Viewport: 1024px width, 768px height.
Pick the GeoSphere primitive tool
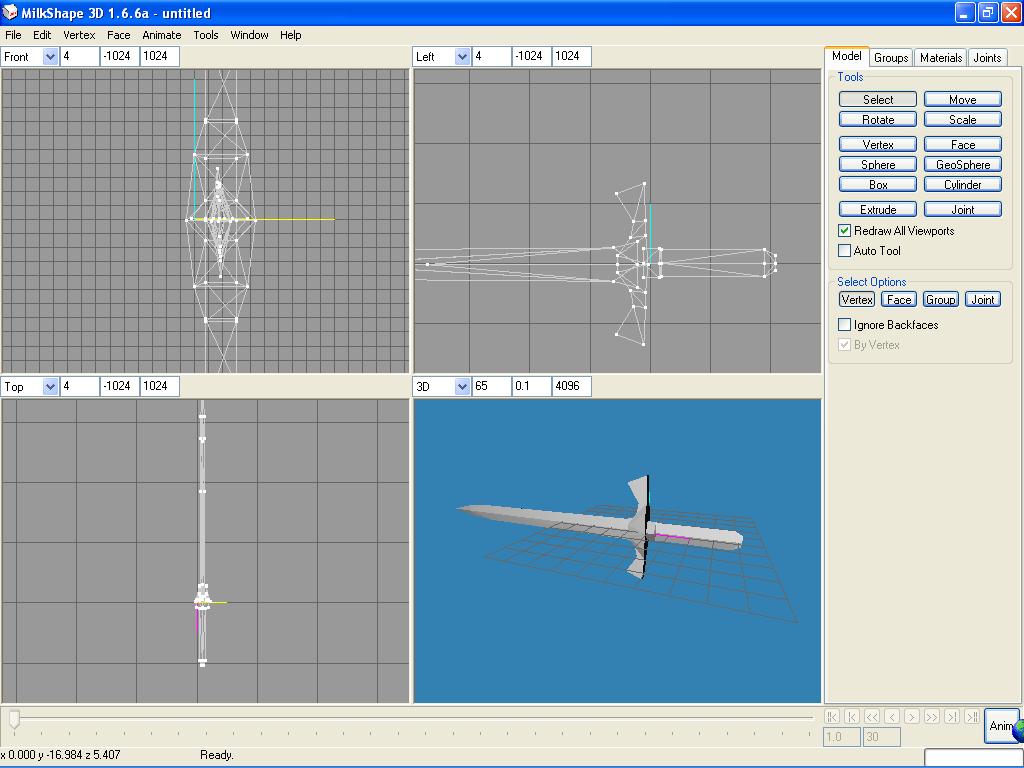[962, 165]
